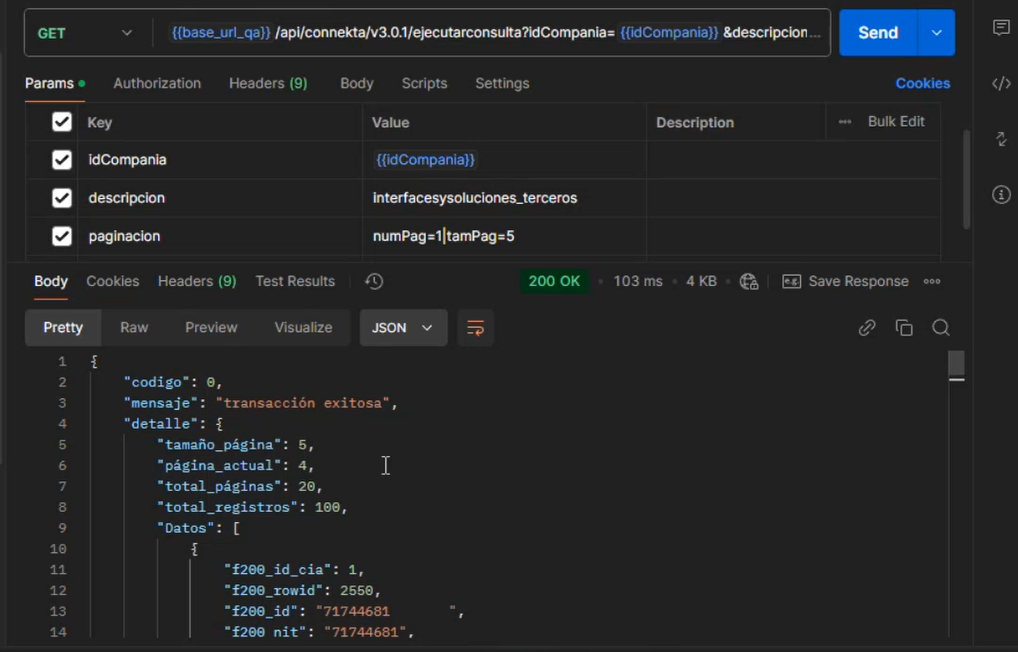Search within the response body
The width and height of the screenshot is (1018, 652).
[x=940, y=328]
